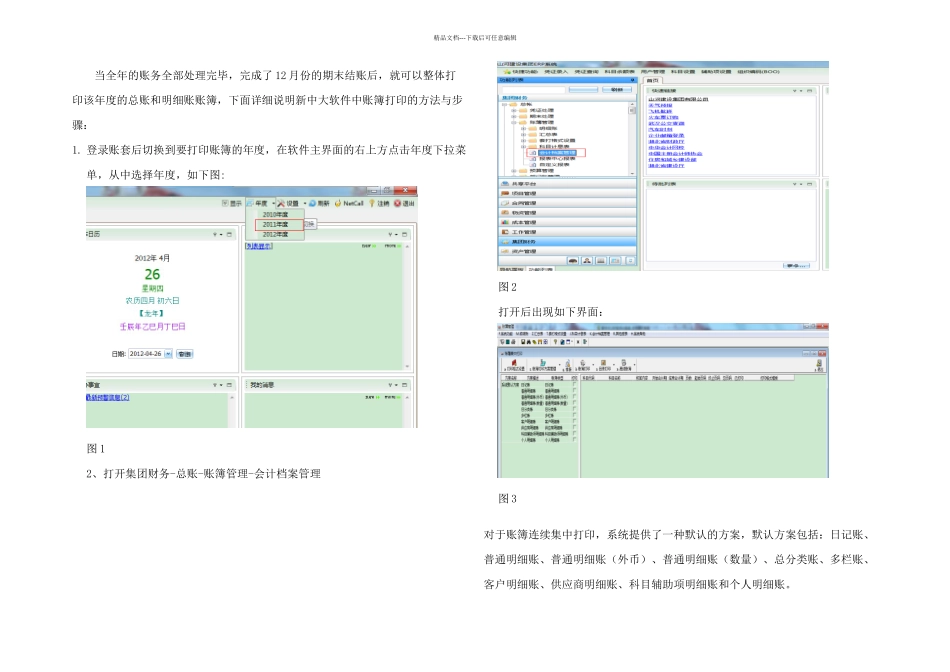Expand the 凭证处理 folder node
Image resolution: width=950 pixels, height=672 pixels.
pos(514,110)
